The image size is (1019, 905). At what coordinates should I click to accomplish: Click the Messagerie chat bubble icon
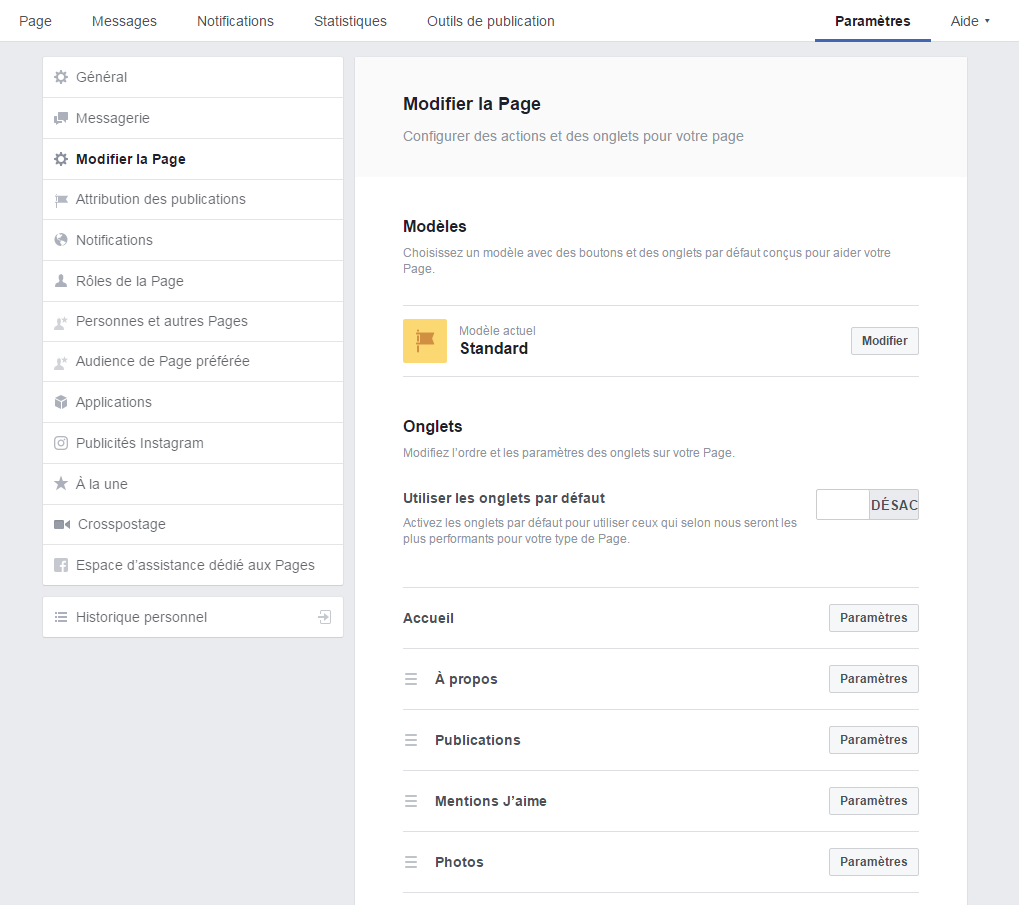61,118
